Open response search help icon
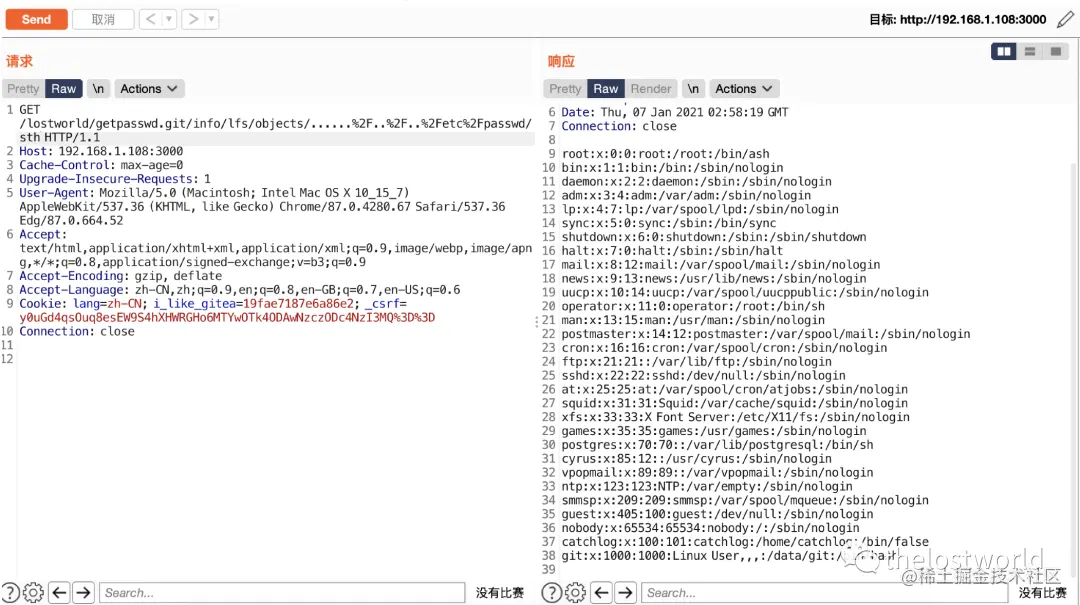This screenshot has width=1080, height=605. click(x=552, y=593)
